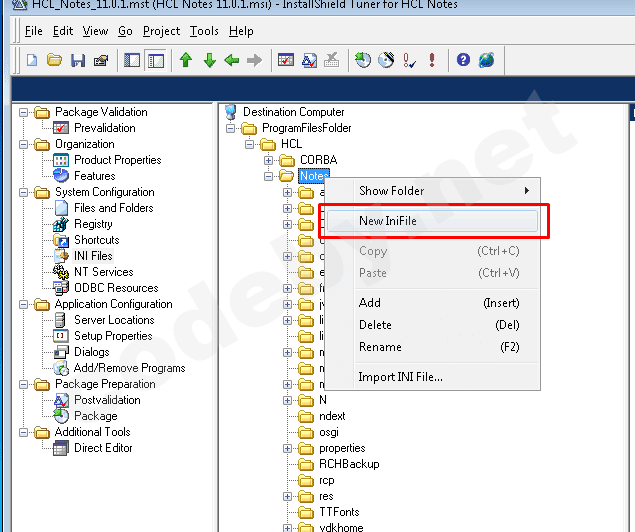This screenshot has height=532, width=635.
Task: Select Direct Editor under Additional Tools
Action: (x=103, y=448)
